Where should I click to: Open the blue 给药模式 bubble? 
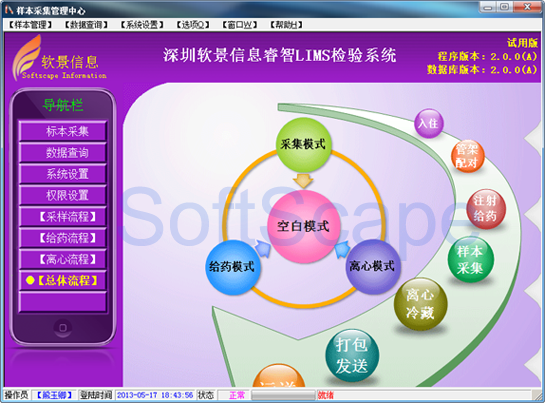tap(233, 267)
